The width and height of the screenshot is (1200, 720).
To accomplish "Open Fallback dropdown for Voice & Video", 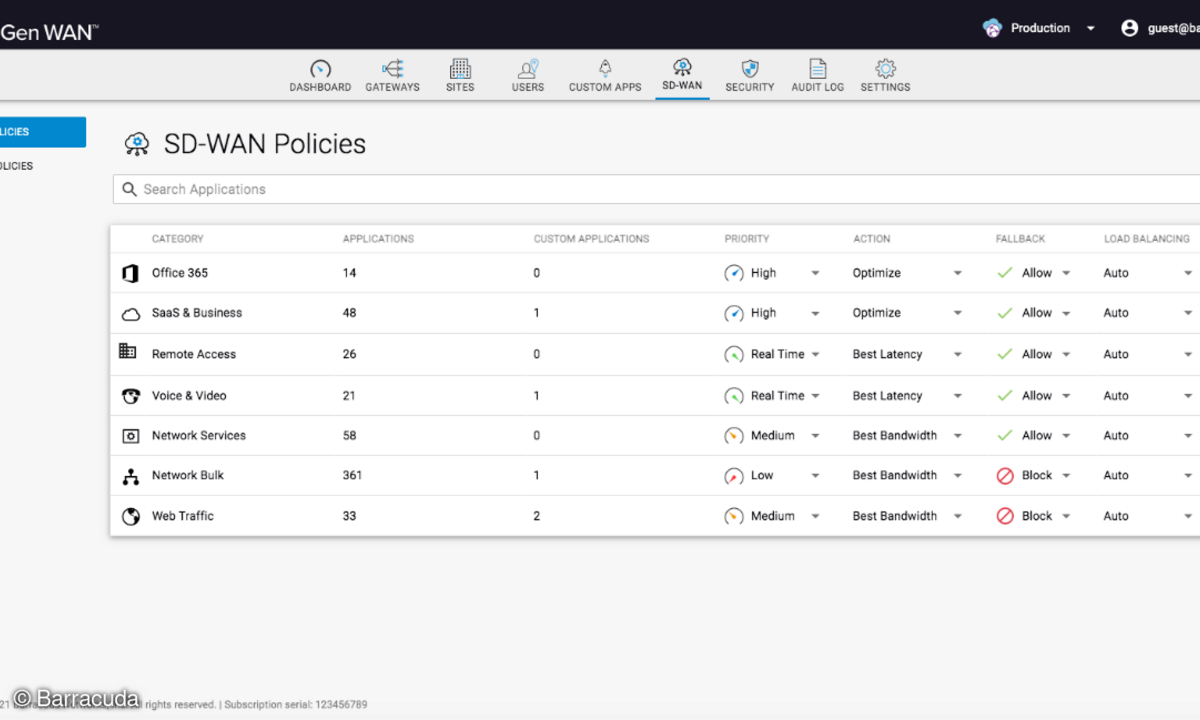I will tap(1066, 396).
